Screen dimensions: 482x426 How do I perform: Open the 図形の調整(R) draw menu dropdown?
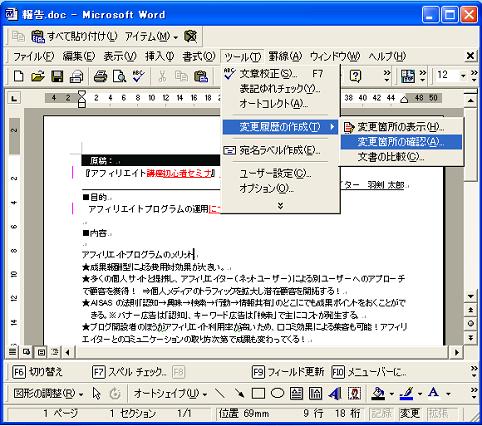coord(48,394)
